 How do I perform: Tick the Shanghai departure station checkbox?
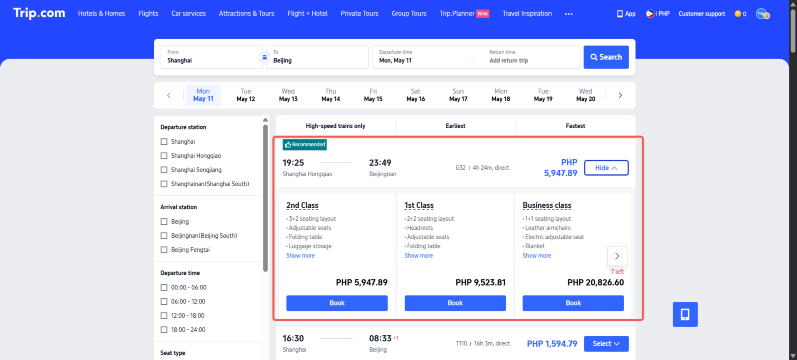click(164, 141)
